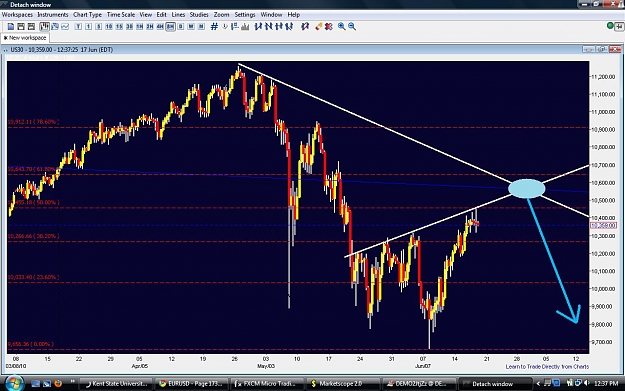Viewport: 625px width, 391px height.
Task: Open the Lines menu
Action: coord(178,15)
